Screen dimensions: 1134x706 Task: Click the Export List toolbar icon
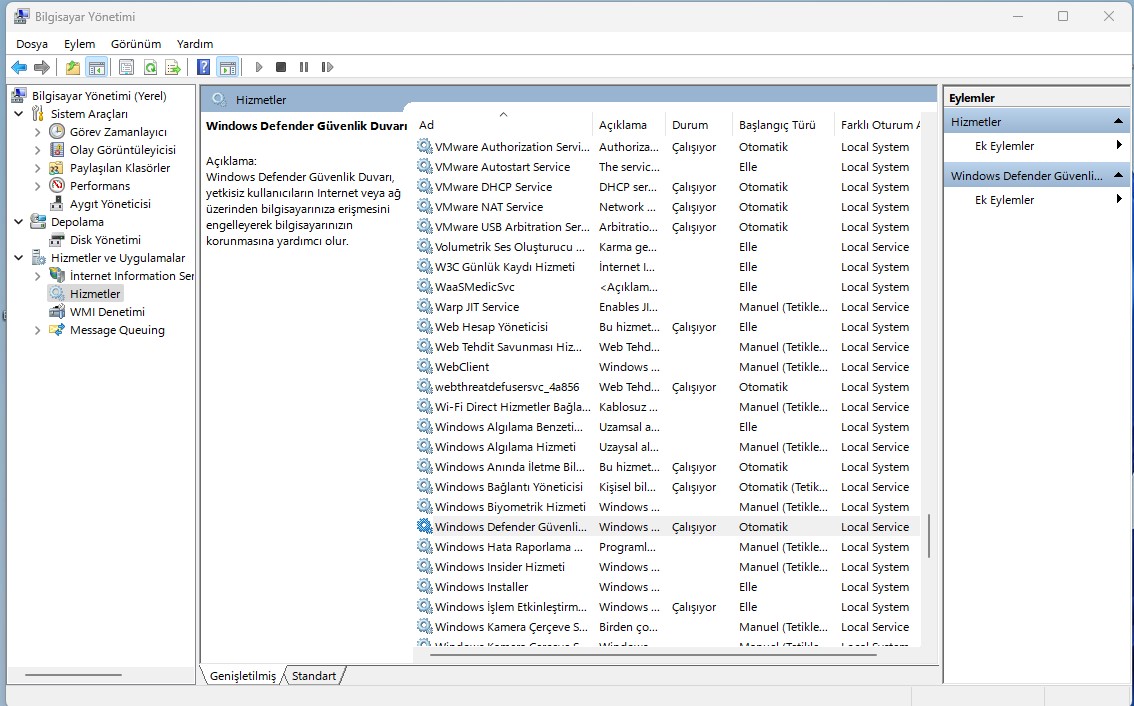pyautogui.click(x=173, y=67)
